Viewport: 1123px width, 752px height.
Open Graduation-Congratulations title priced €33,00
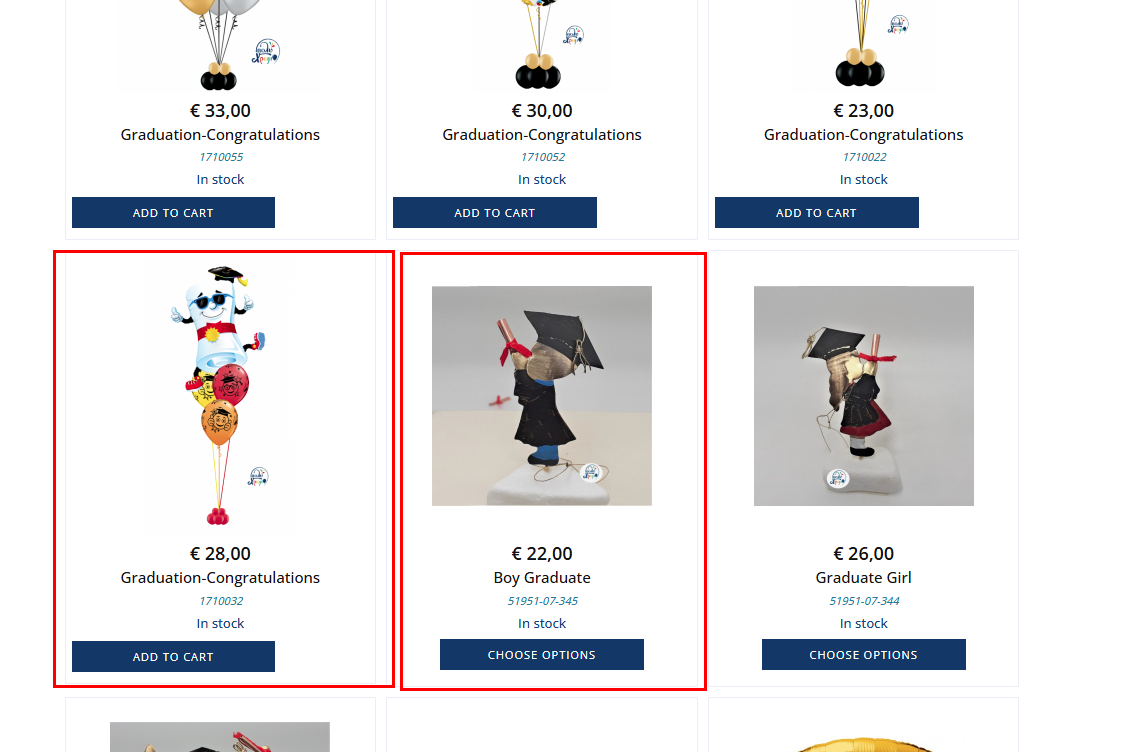click(220, 135)
